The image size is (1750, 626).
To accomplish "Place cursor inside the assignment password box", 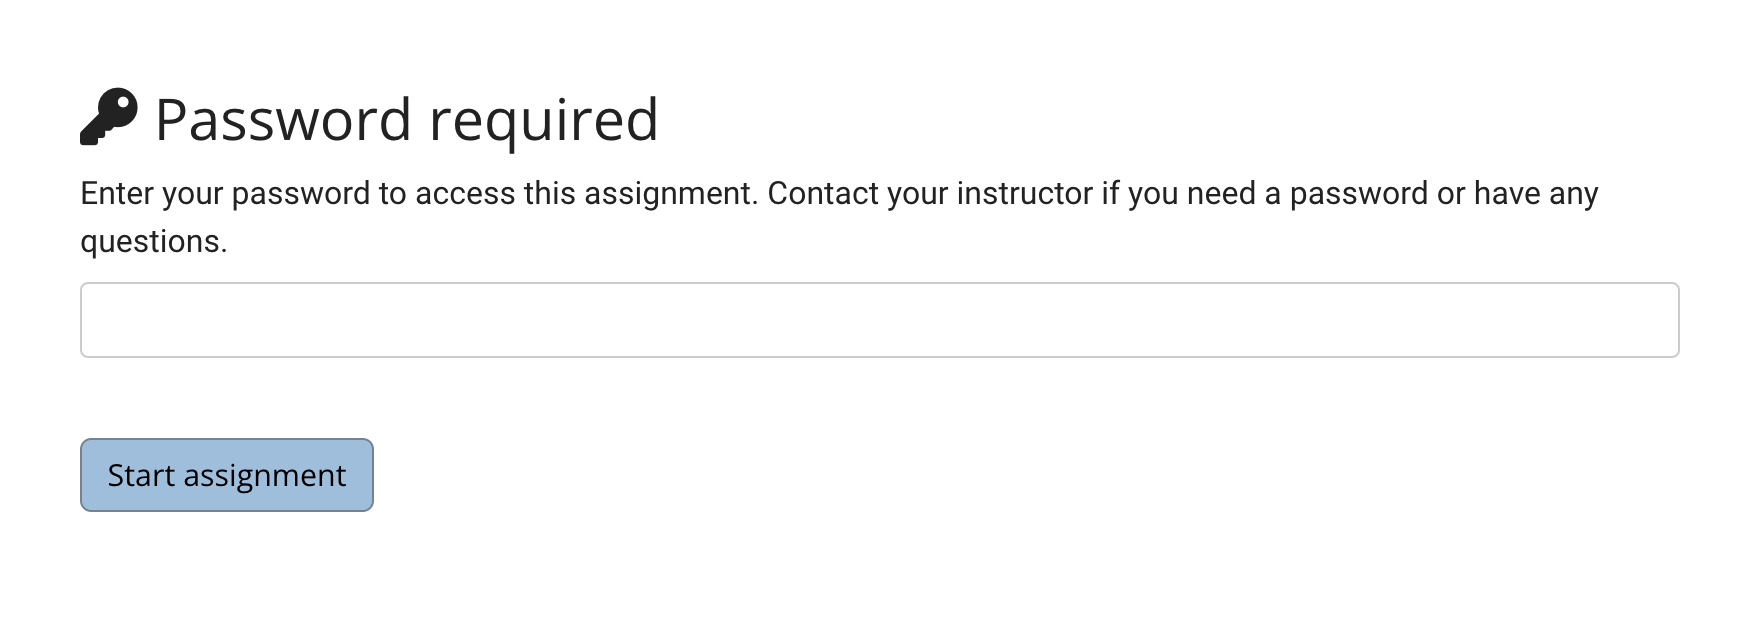I will point(879,320).
